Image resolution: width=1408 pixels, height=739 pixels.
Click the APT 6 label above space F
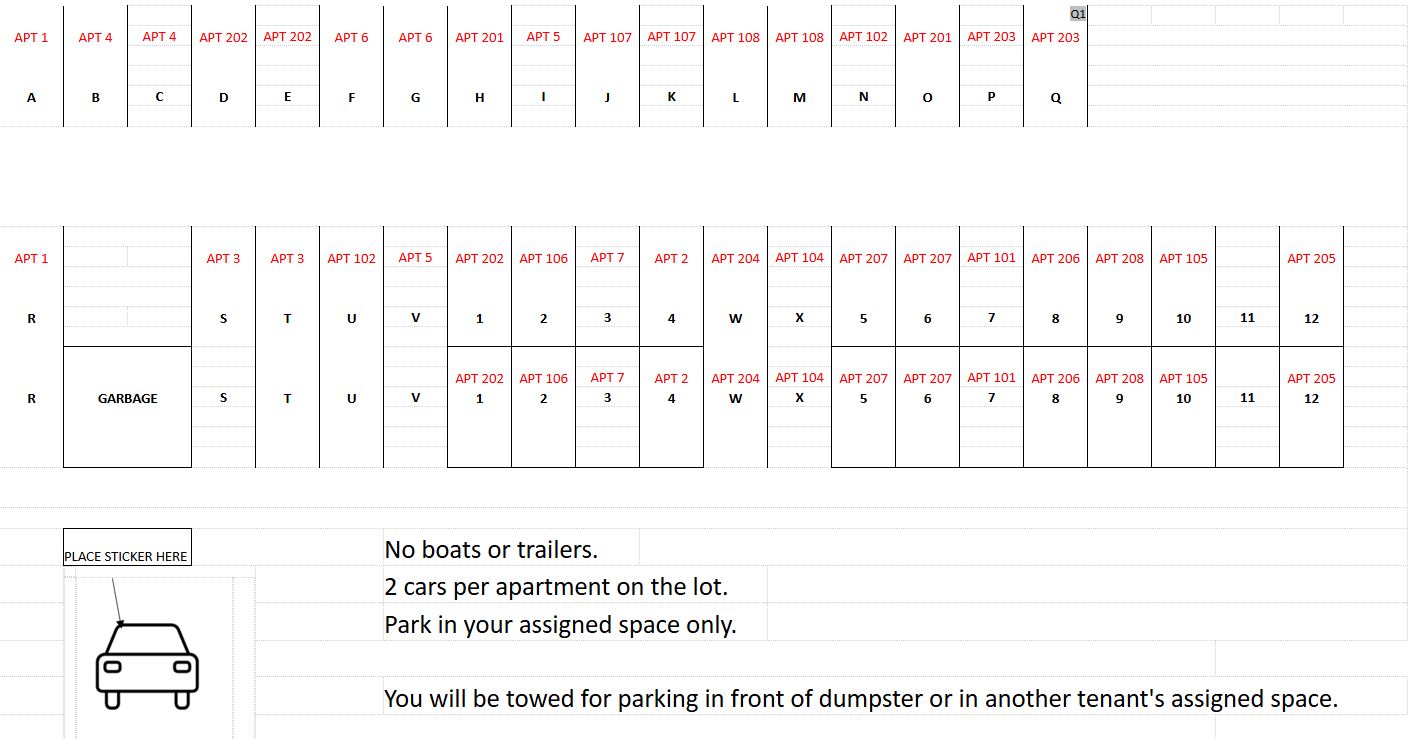point(351,38)
